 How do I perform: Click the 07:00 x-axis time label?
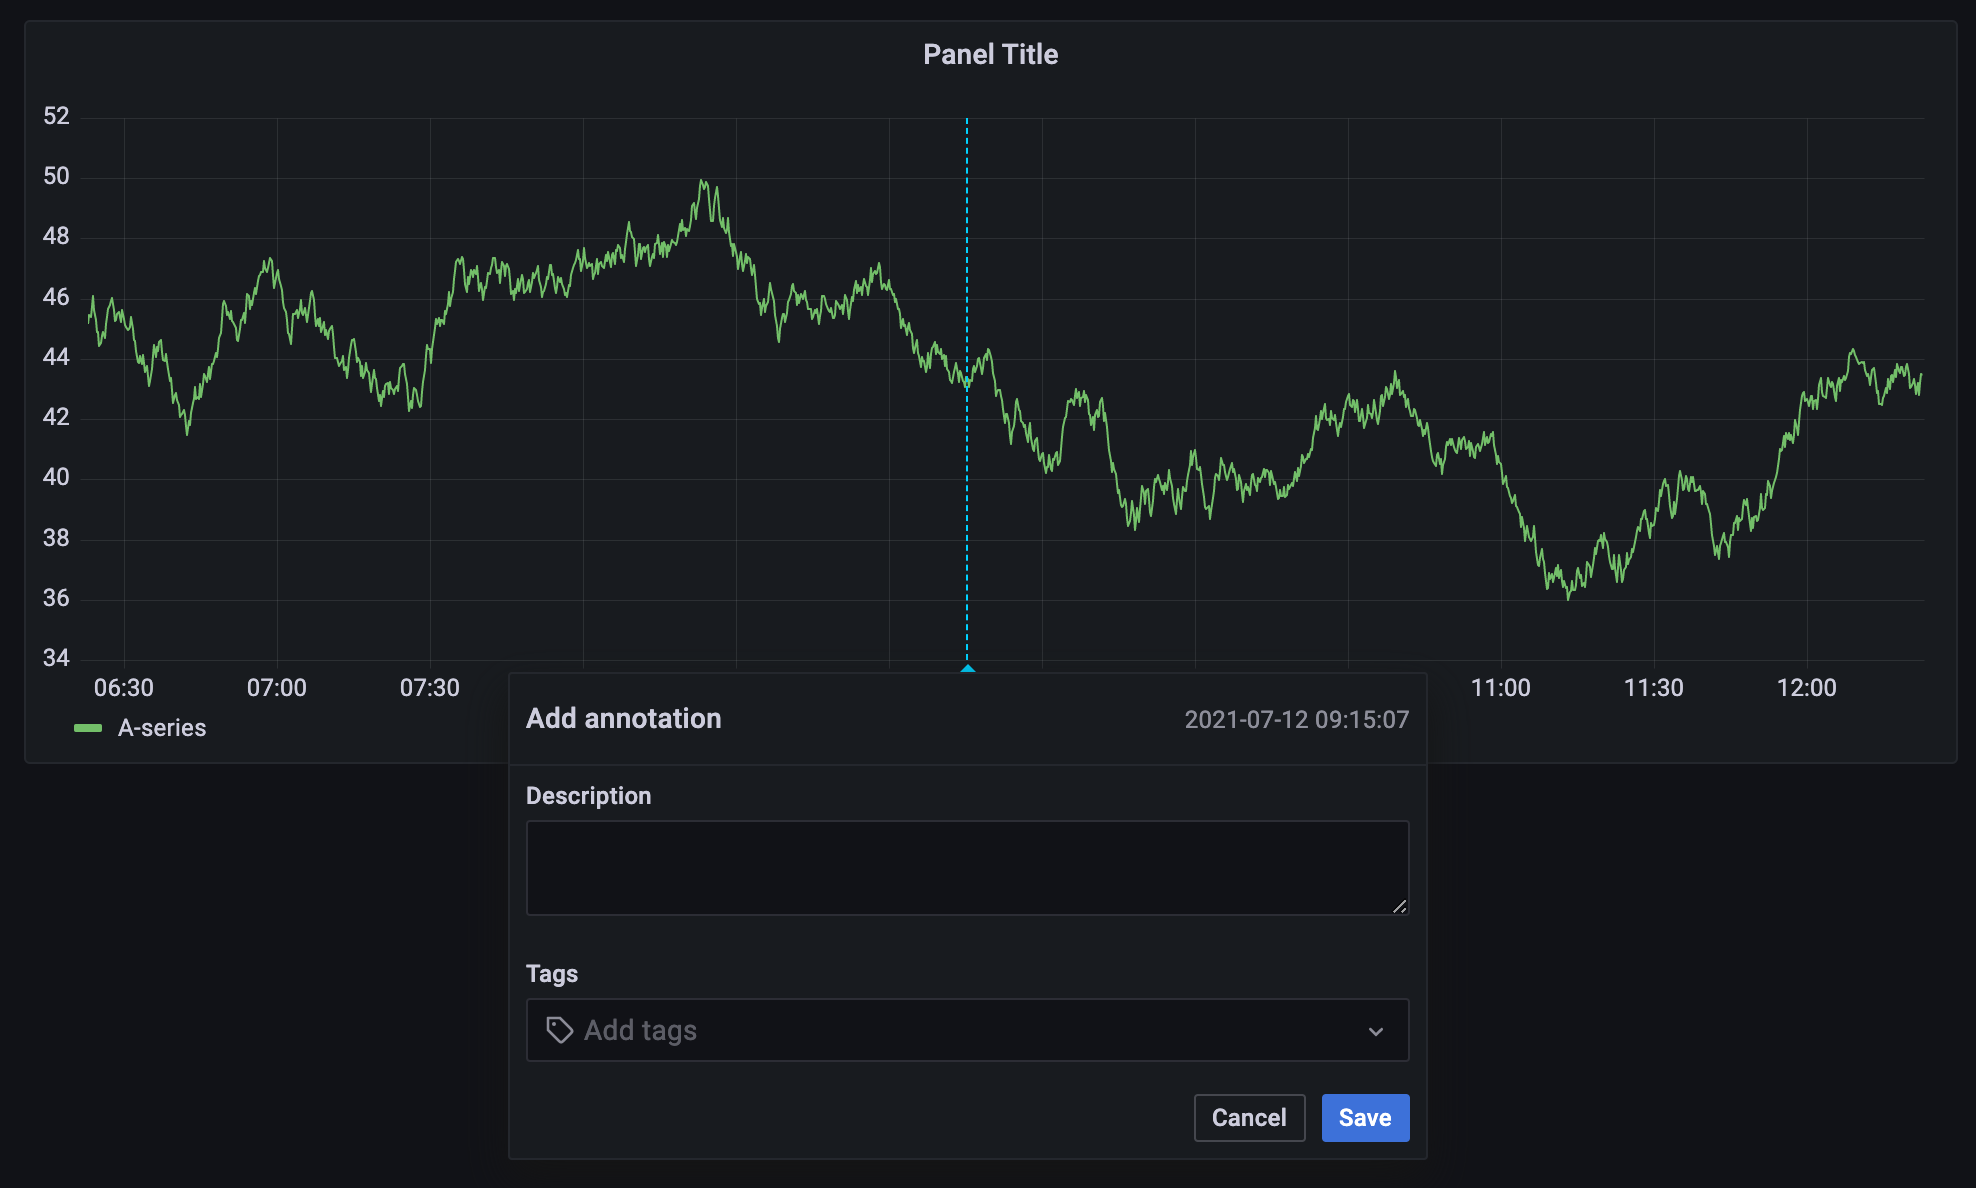point(276,688)
